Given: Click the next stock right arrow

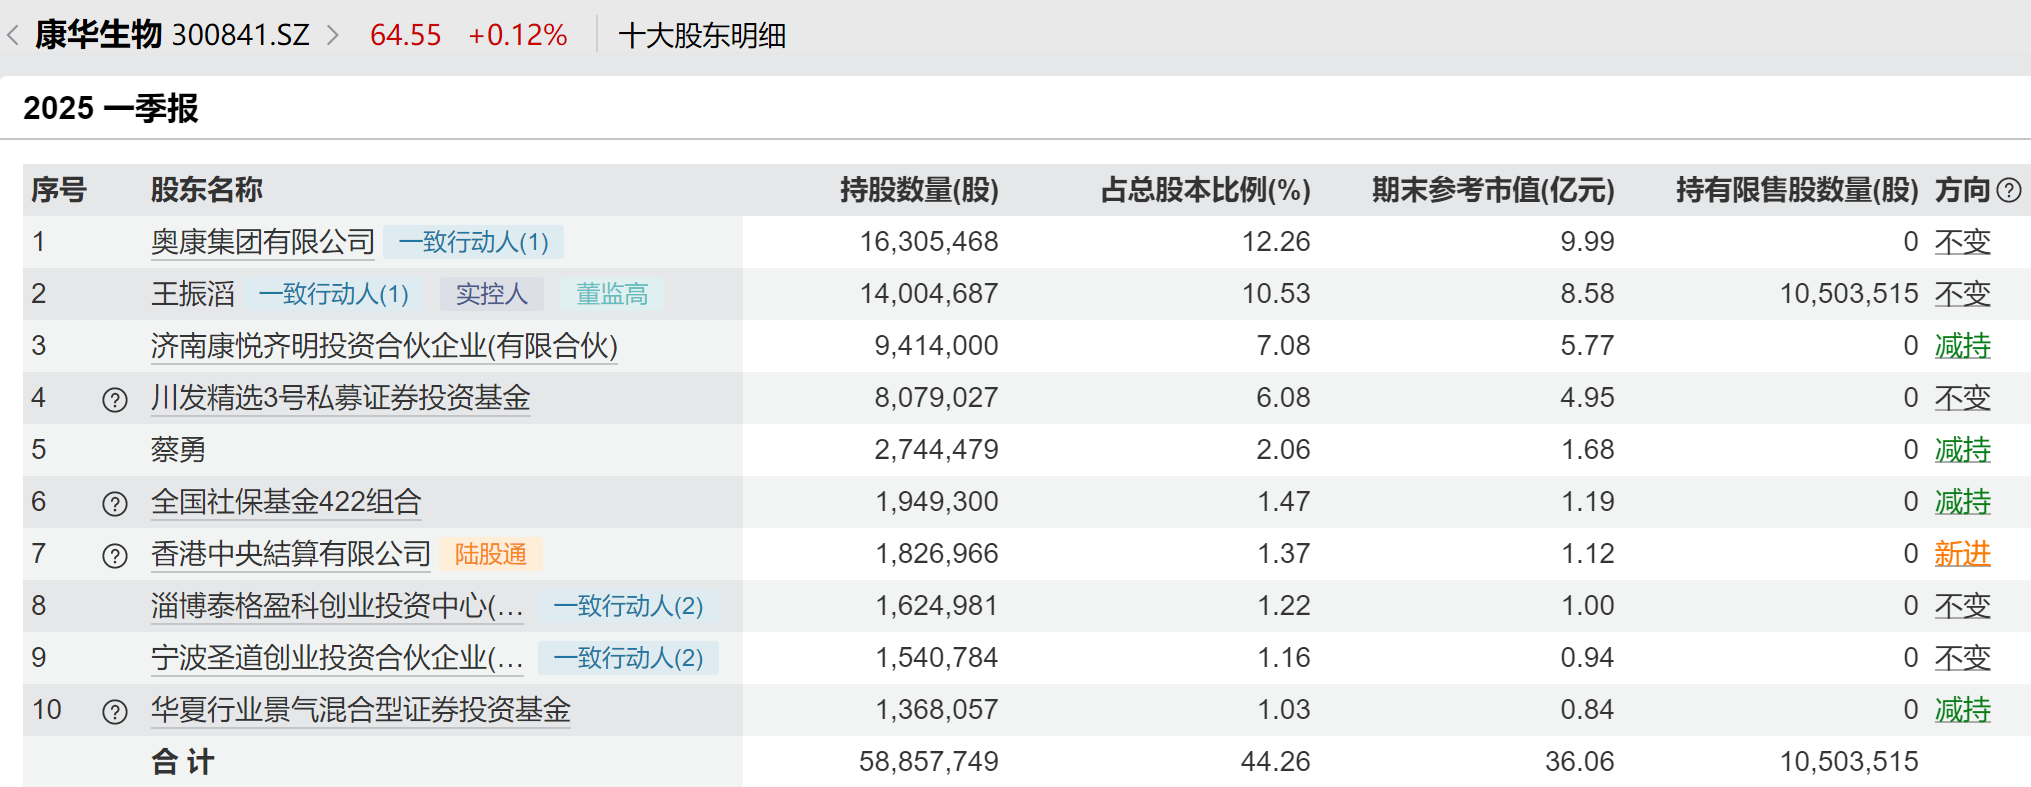Looking at the screenshot, I should coord(333,36).
